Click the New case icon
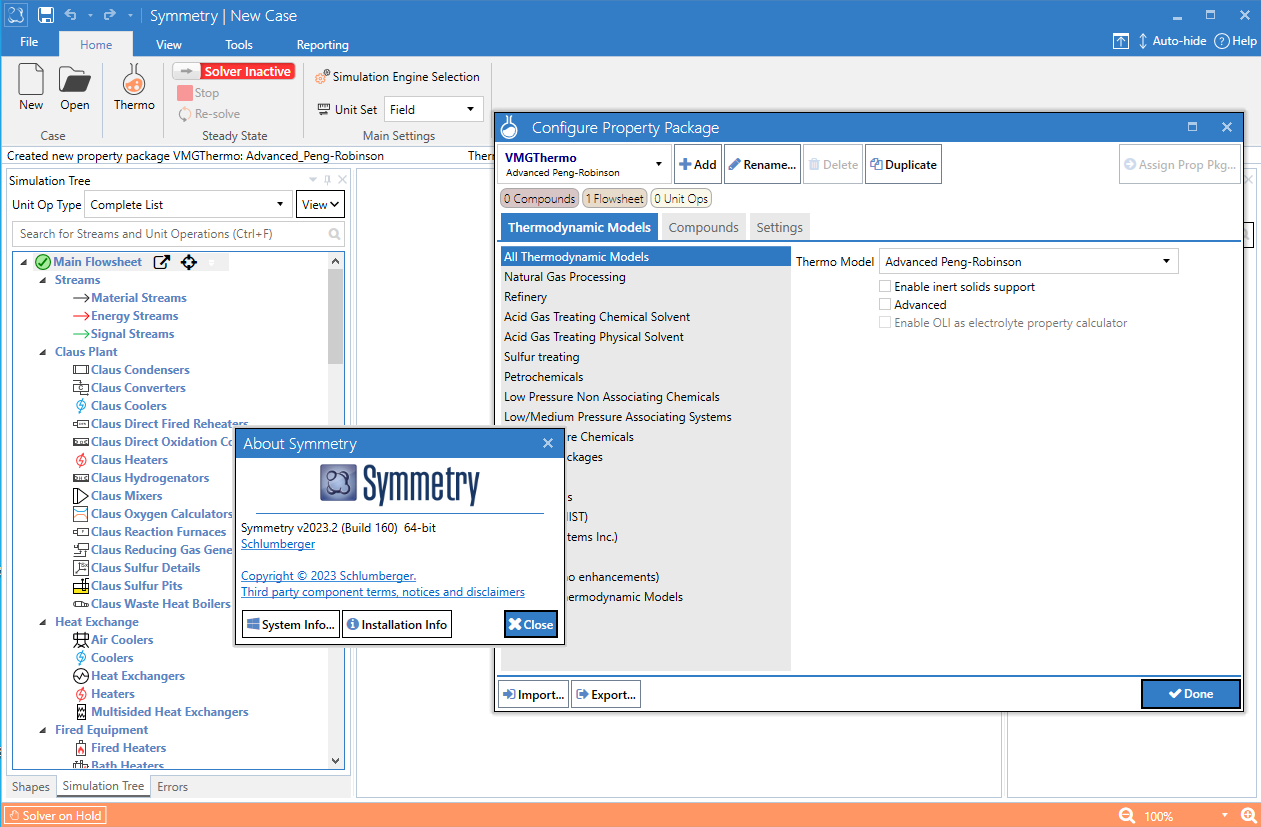 click(31, 80)
